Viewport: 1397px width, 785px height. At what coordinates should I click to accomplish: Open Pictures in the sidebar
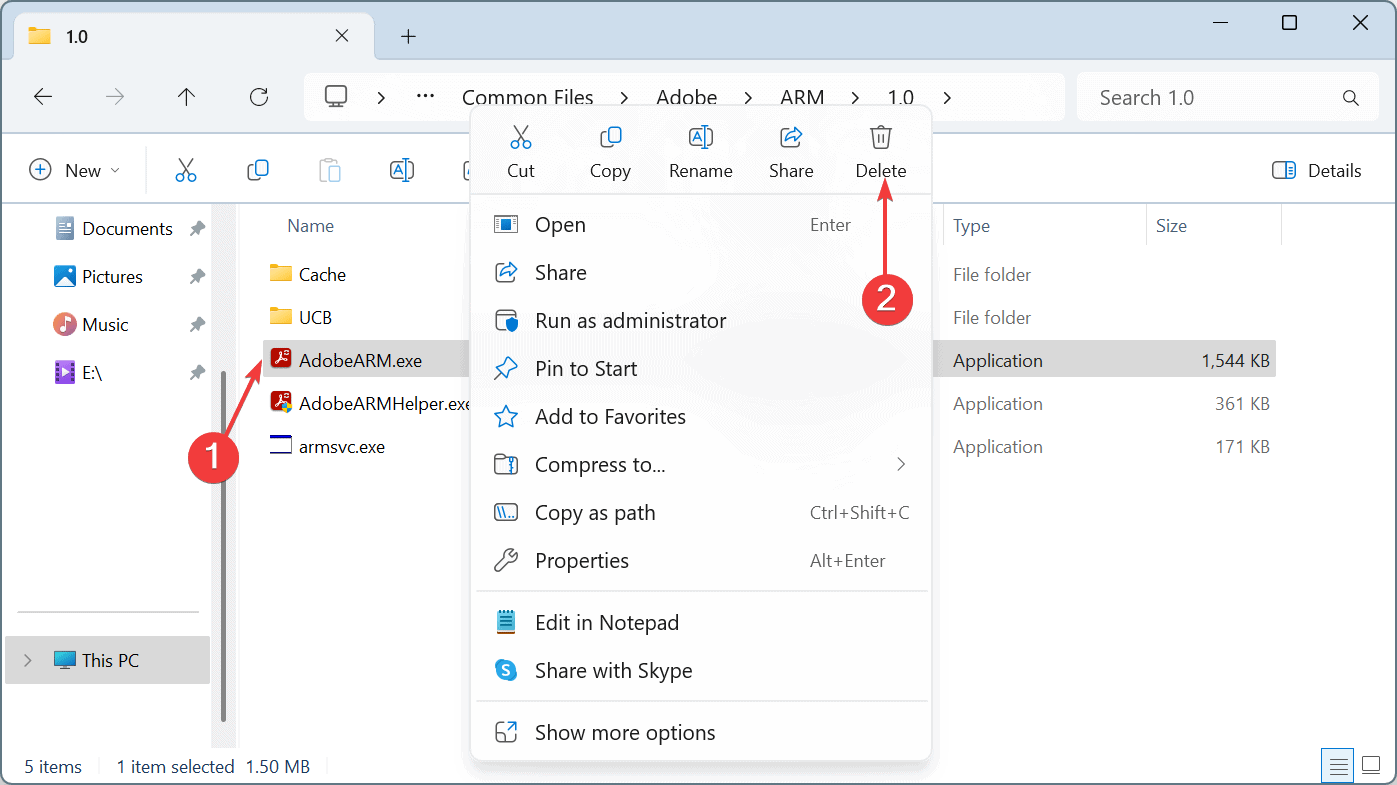click(x=113, y=277)
